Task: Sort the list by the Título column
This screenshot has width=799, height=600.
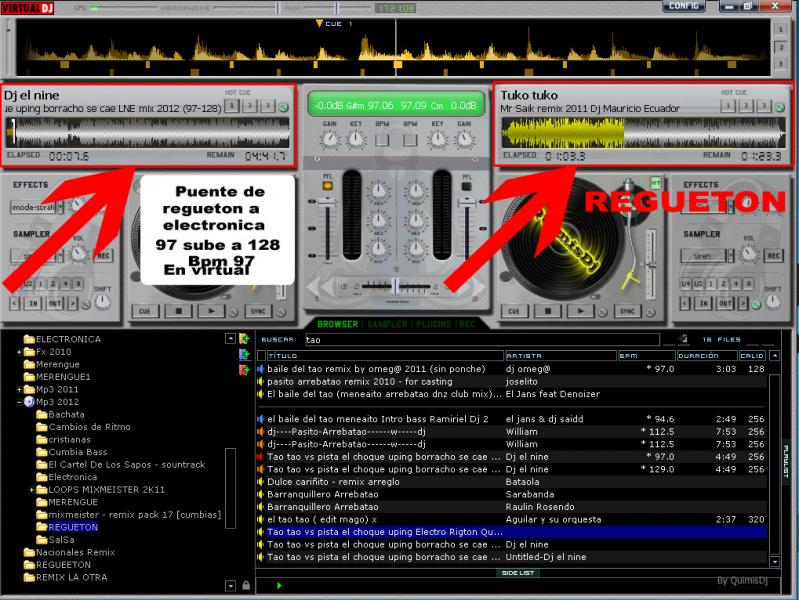Action: pyautogui.click(x=385, y=355)
